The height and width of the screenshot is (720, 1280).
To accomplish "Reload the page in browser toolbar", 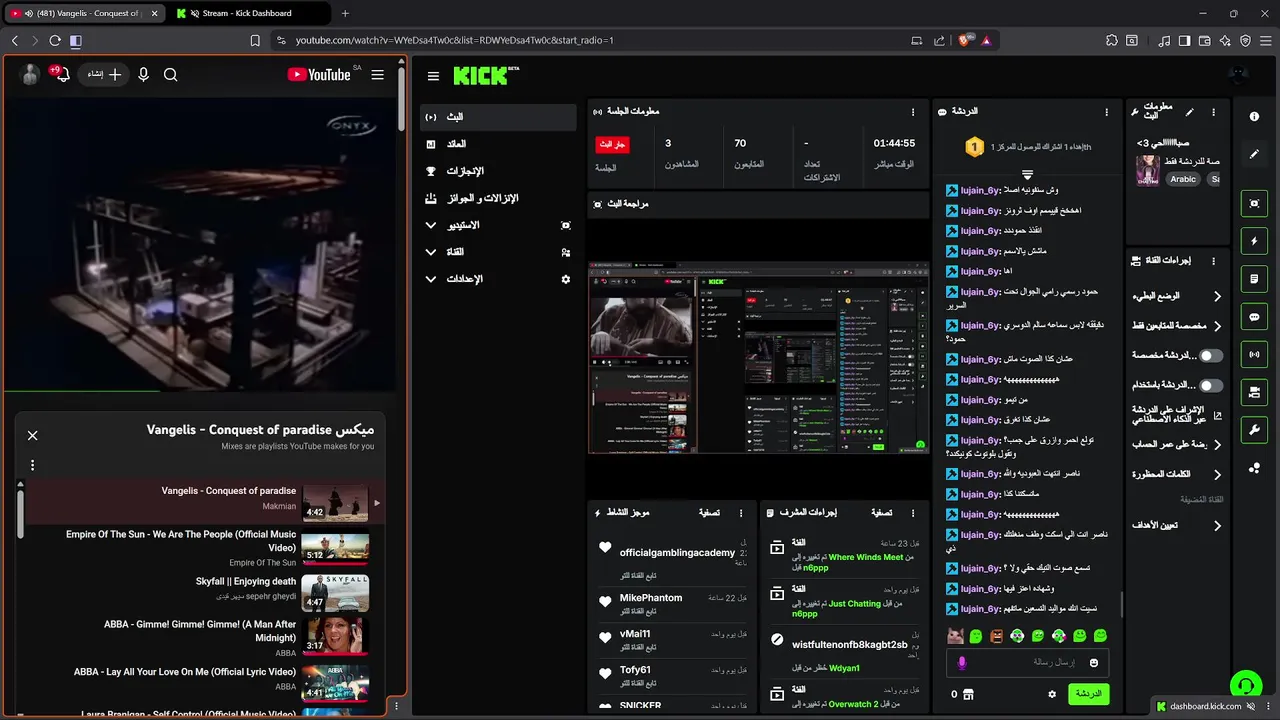I will [x=55, y=40].
